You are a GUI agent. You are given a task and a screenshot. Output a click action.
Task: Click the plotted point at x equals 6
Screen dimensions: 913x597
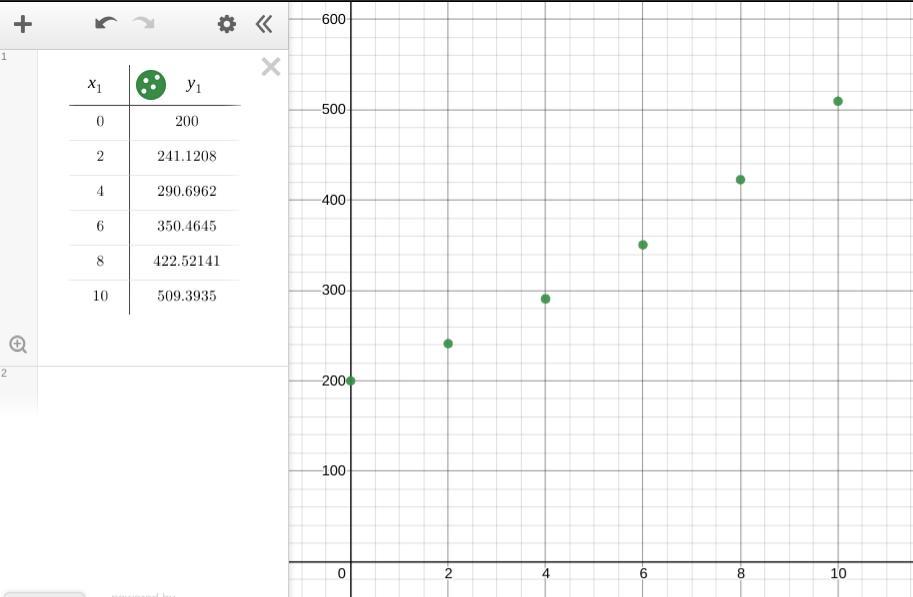pos(643,245)
